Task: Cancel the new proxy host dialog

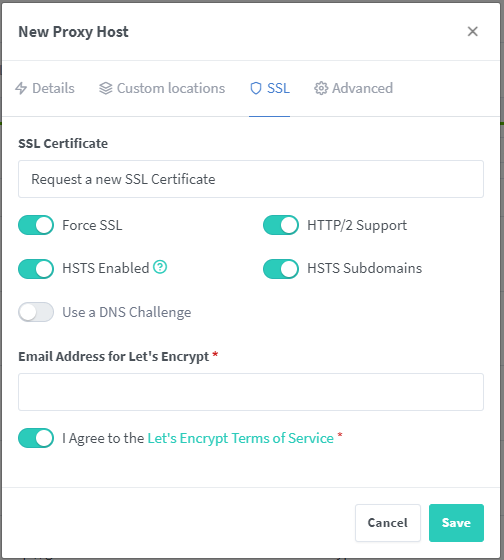Action: [388, 523]
